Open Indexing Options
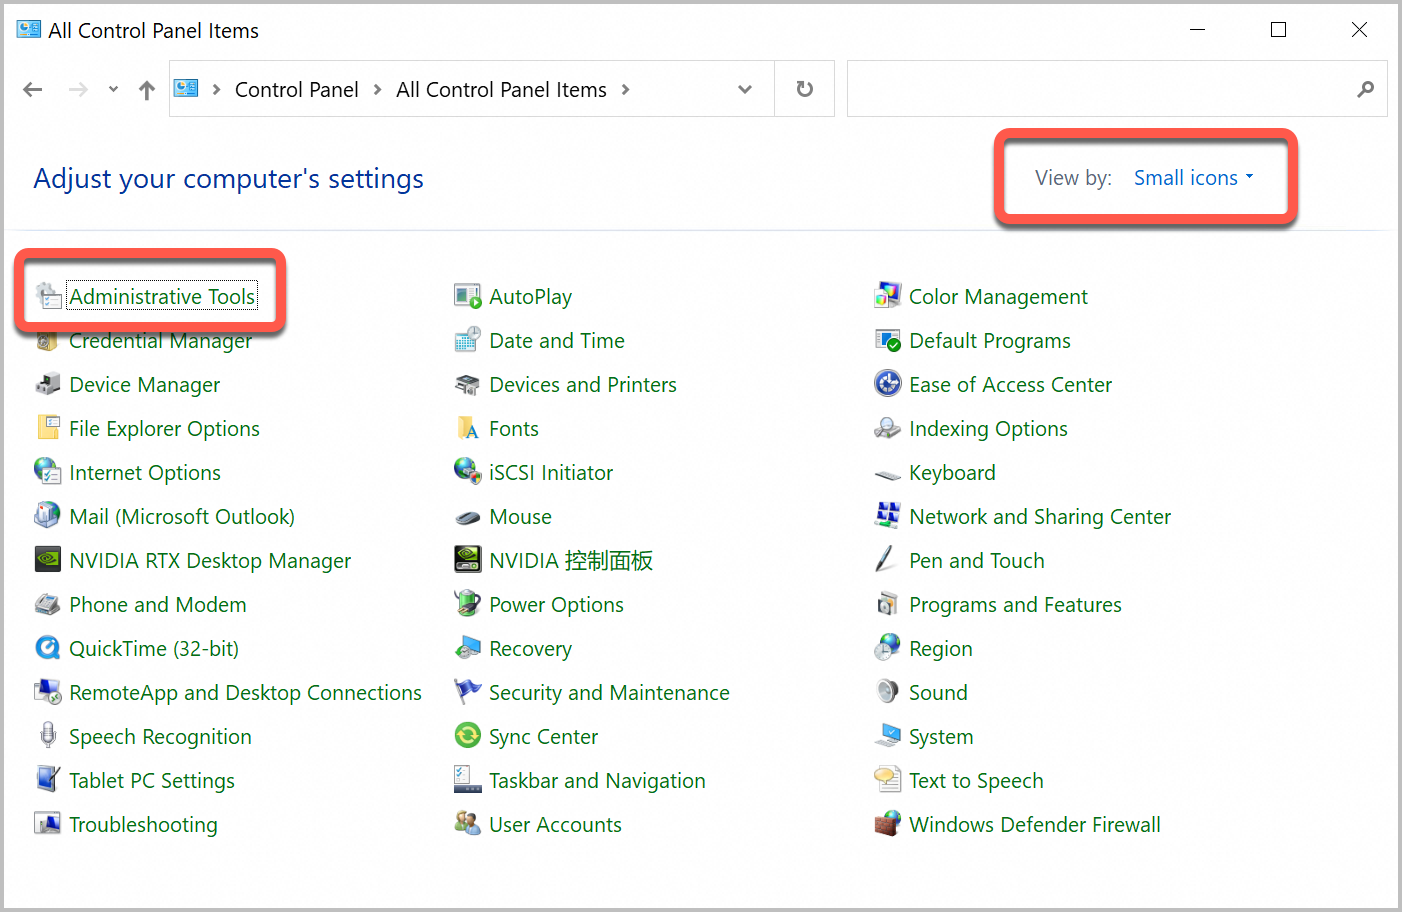This screenshot has height=912, width=1402. 988,429
